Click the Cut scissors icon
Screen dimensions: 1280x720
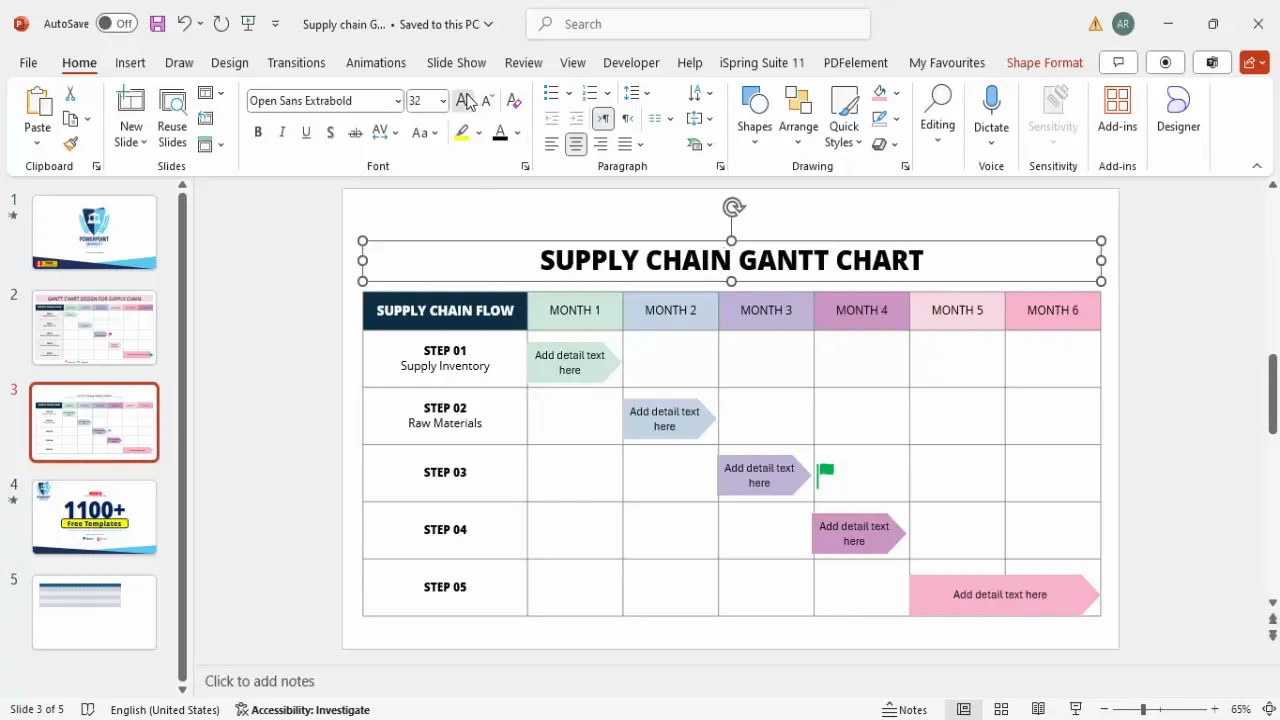(x=70, y=94)
